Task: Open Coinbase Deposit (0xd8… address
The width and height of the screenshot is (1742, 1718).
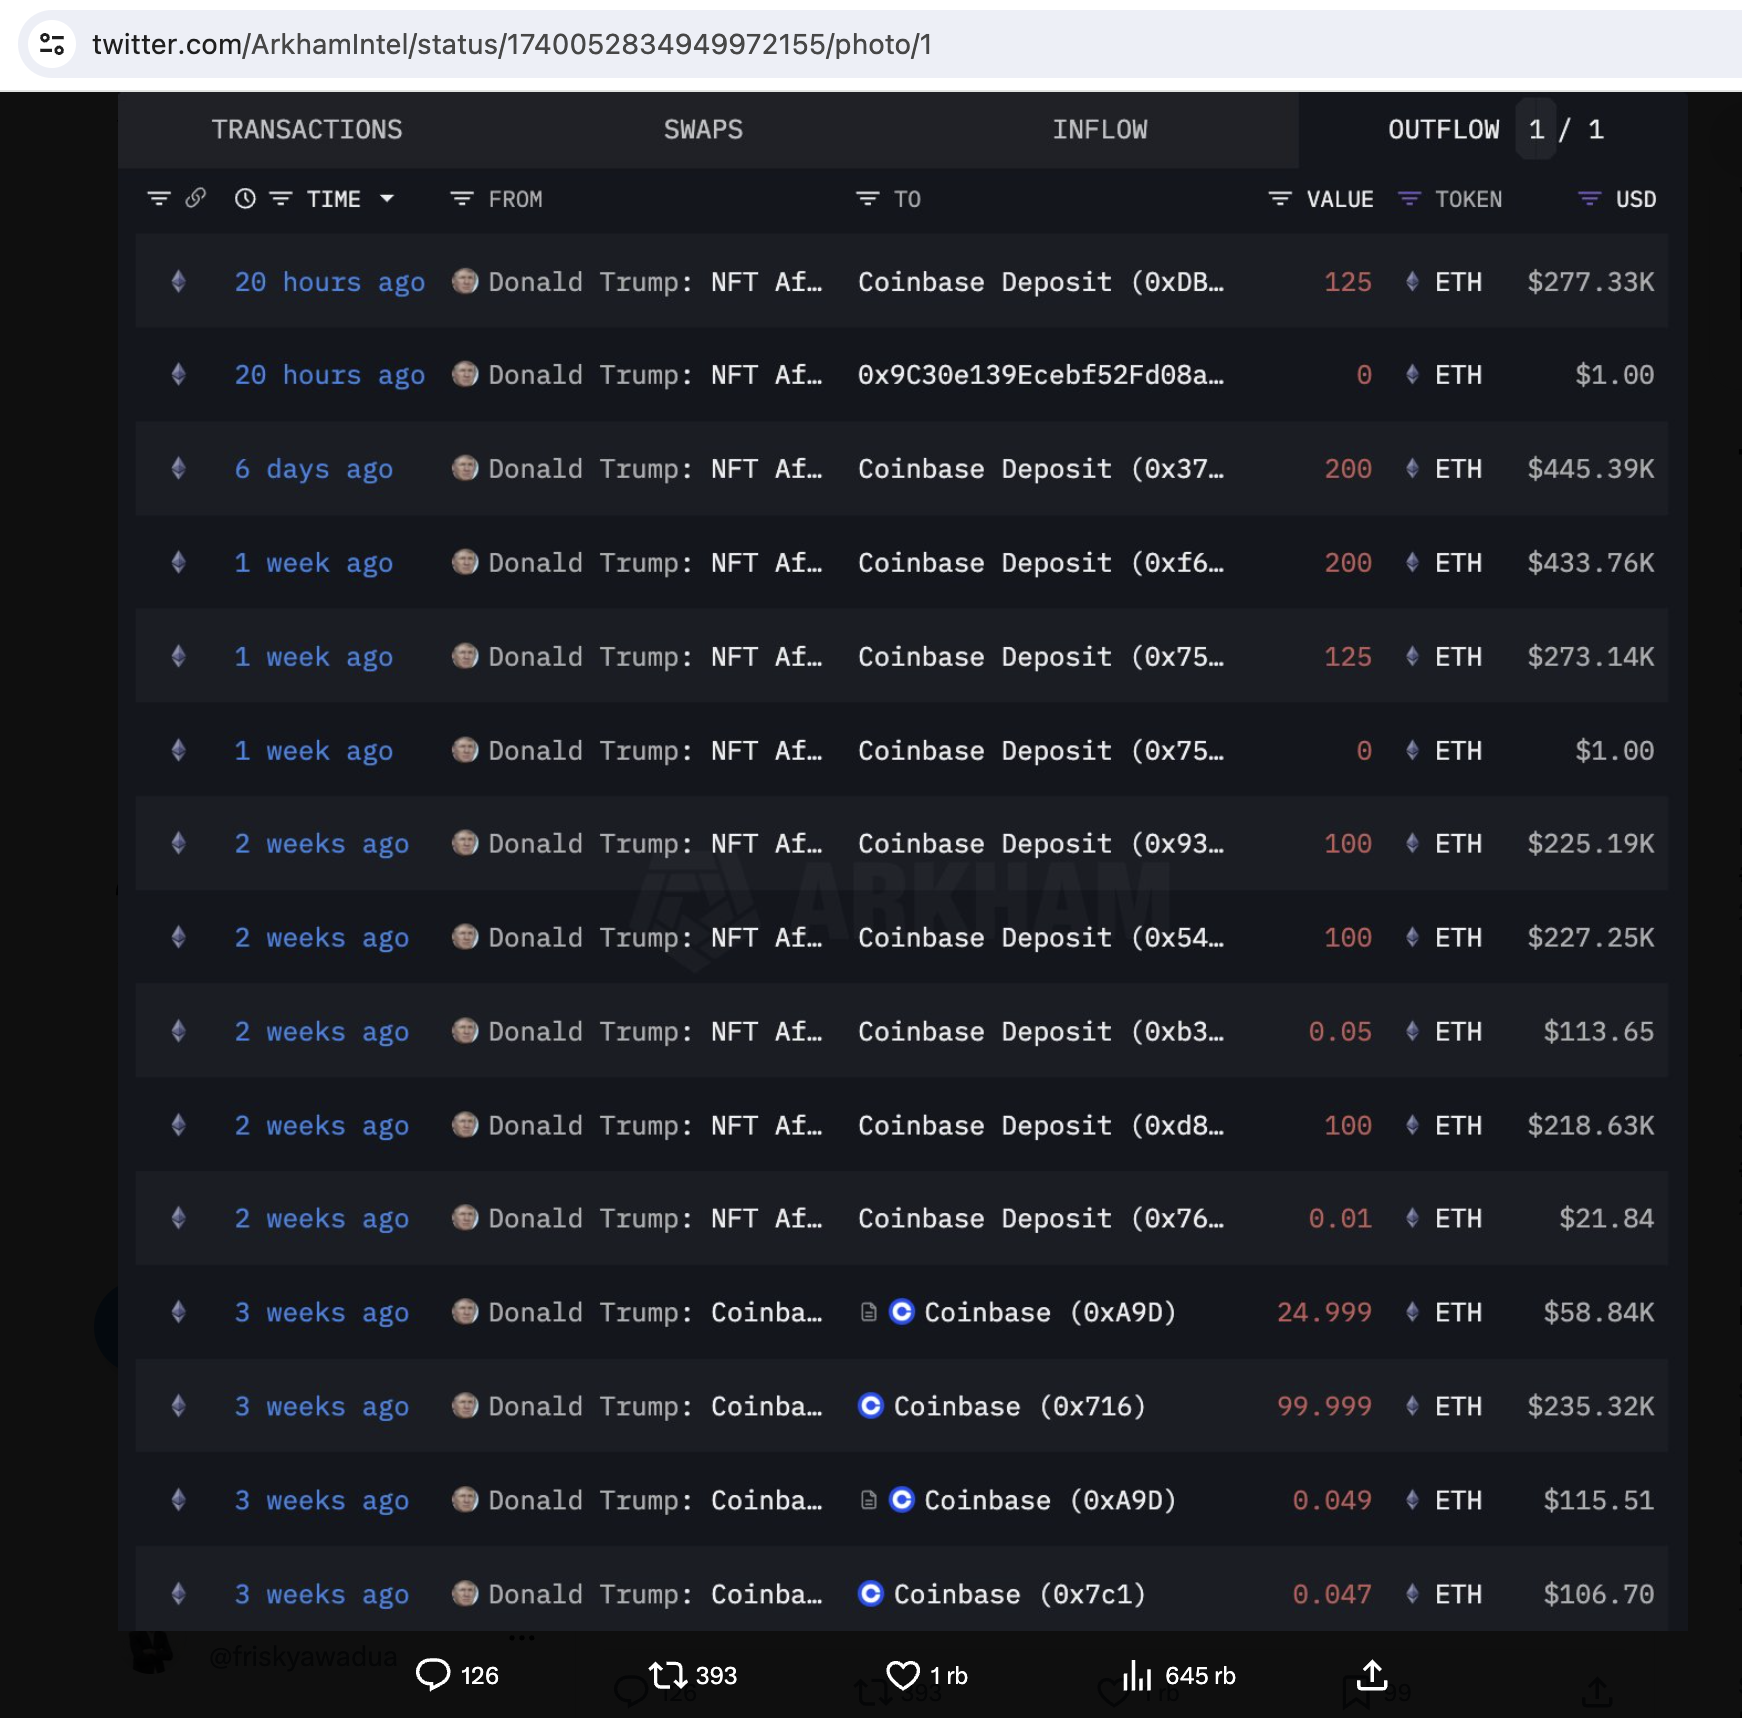Action: (x=1041, y=1126)
